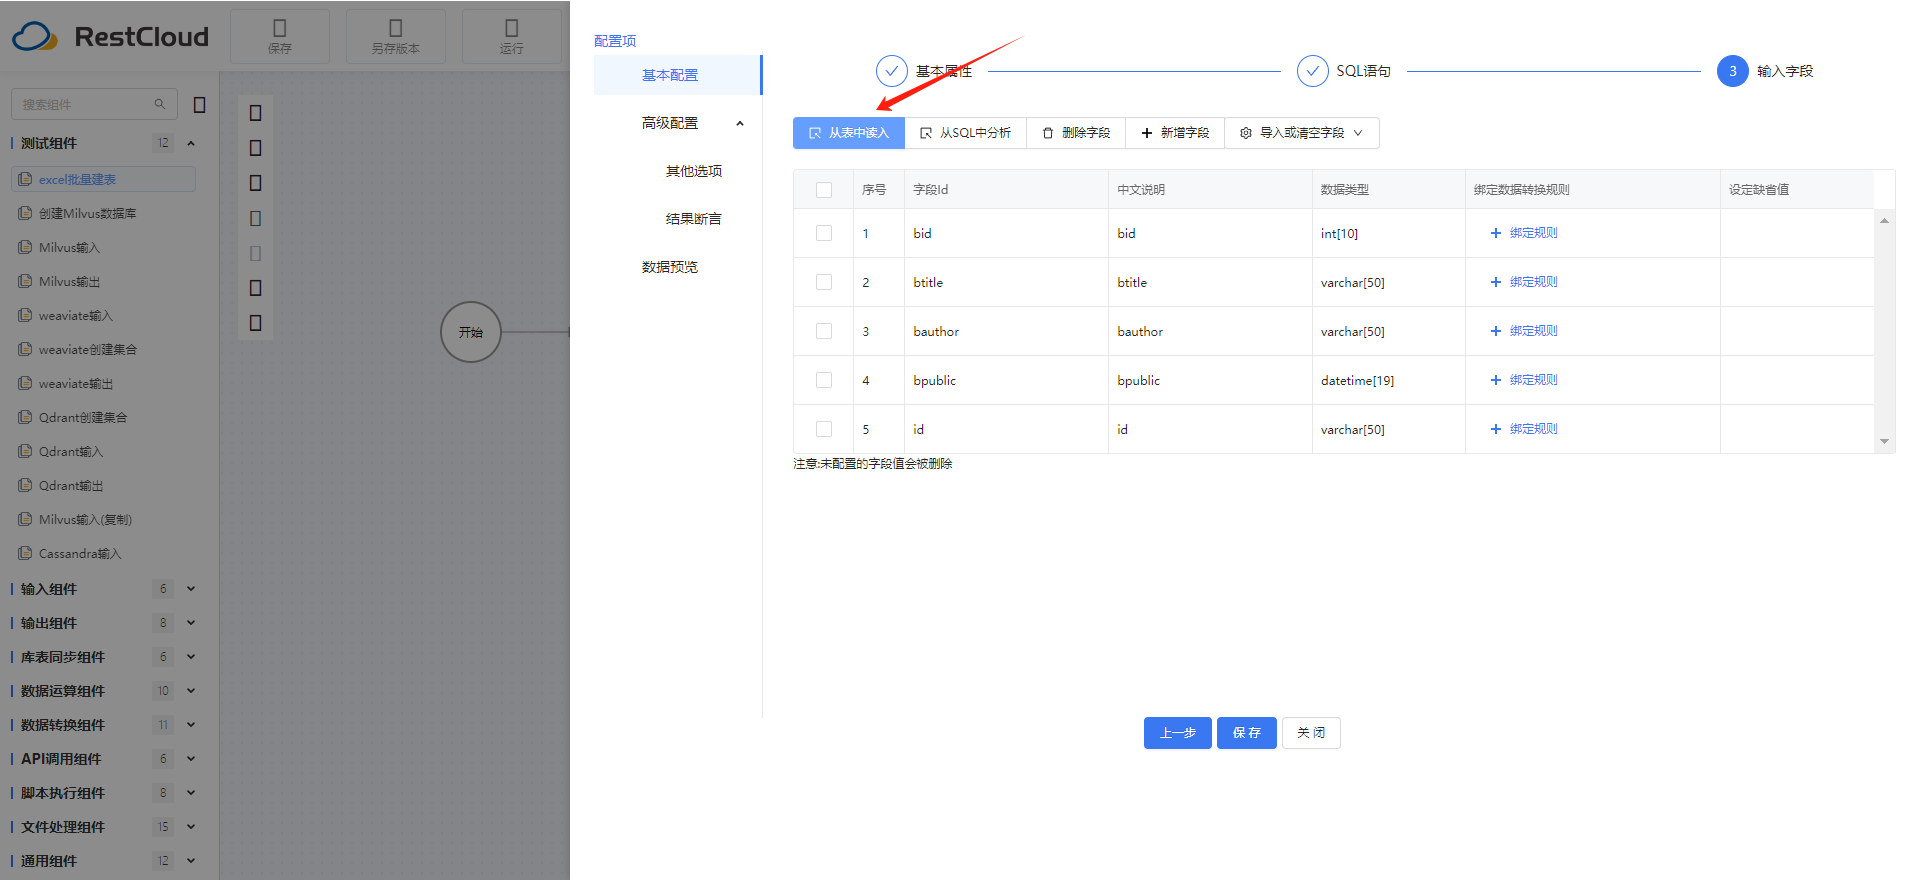Click the icon beside the component search box
The height and width of the screenshot is (880, 1920).
[199, 104]
